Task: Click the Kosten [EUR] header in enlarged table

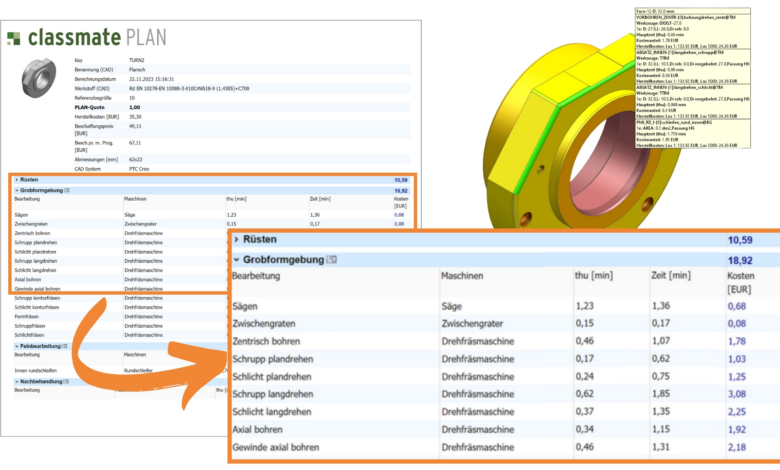Action: [x=741, y=282]
